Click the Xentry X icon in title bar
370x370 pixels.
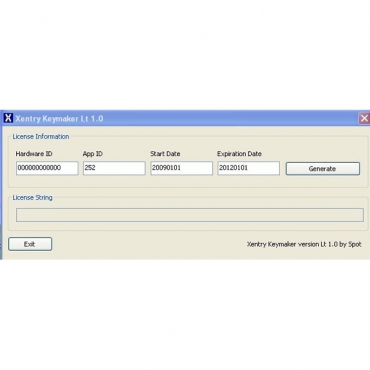(8, 118)
